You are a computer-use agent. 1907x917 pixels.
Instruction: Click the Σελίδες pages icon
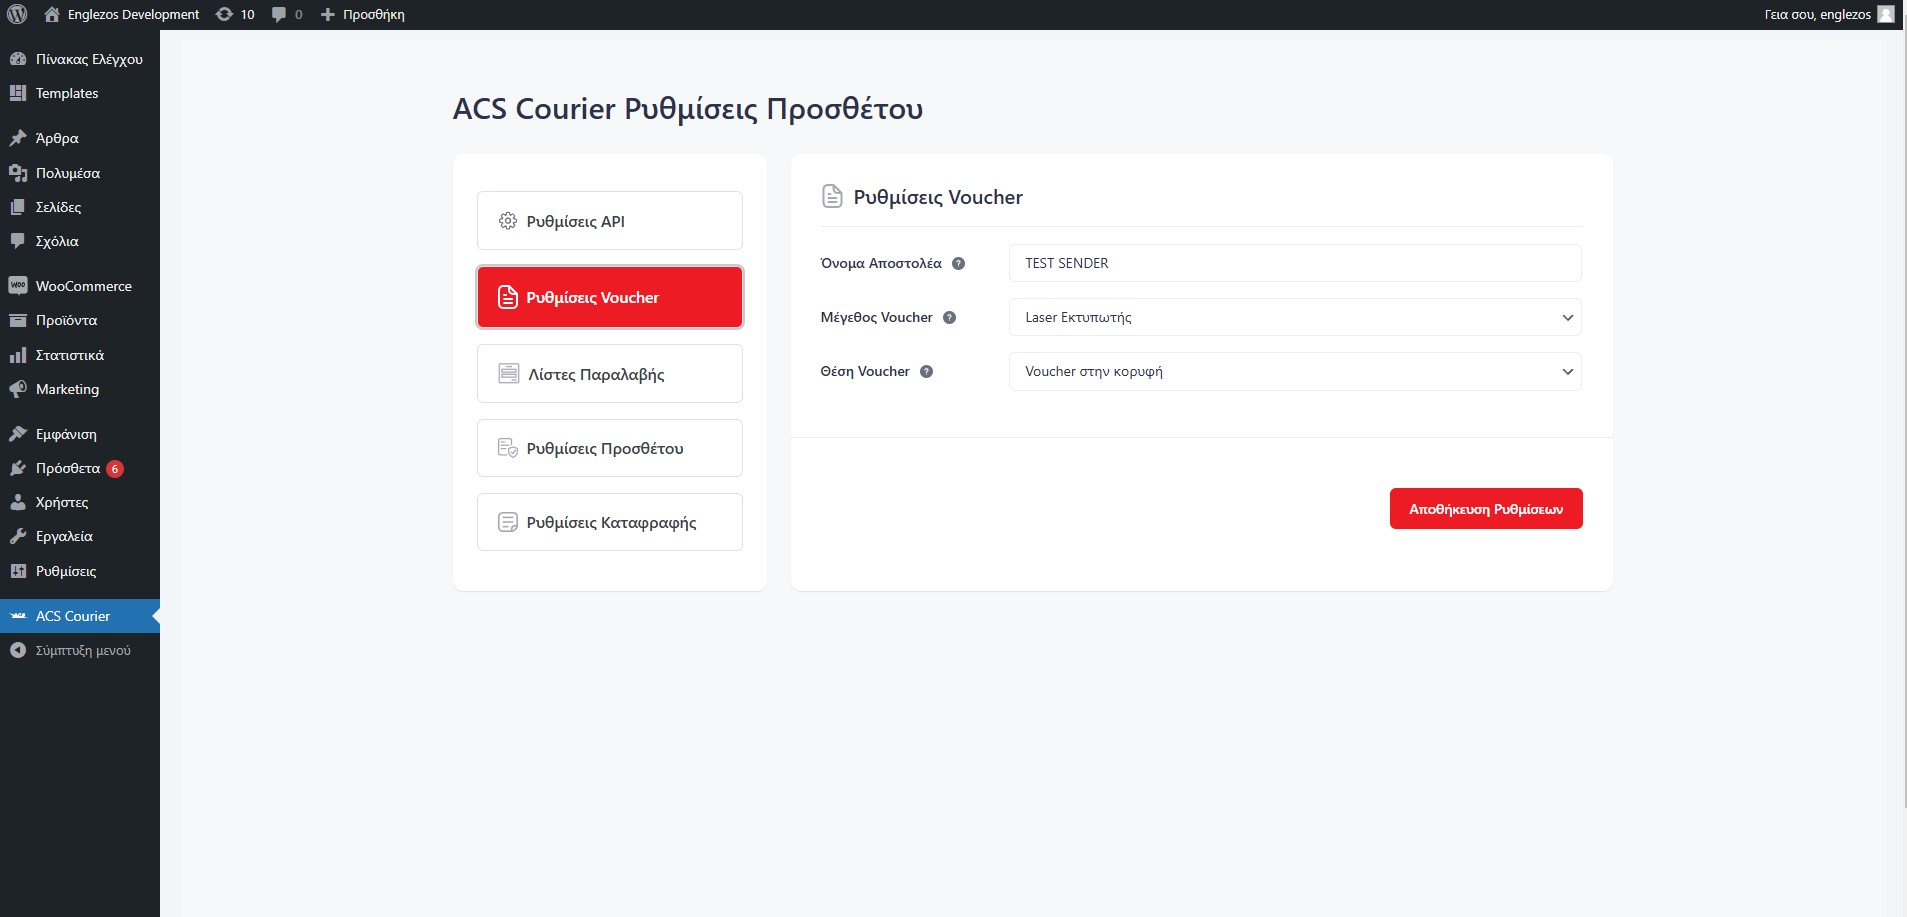click(x=18, y=207)
